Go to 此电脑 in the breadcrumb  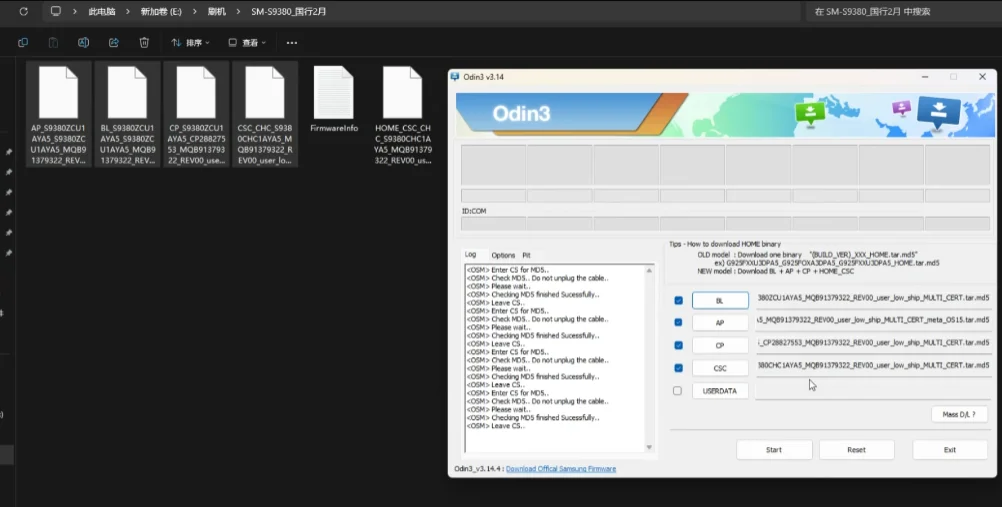click(x=102, y=12)
